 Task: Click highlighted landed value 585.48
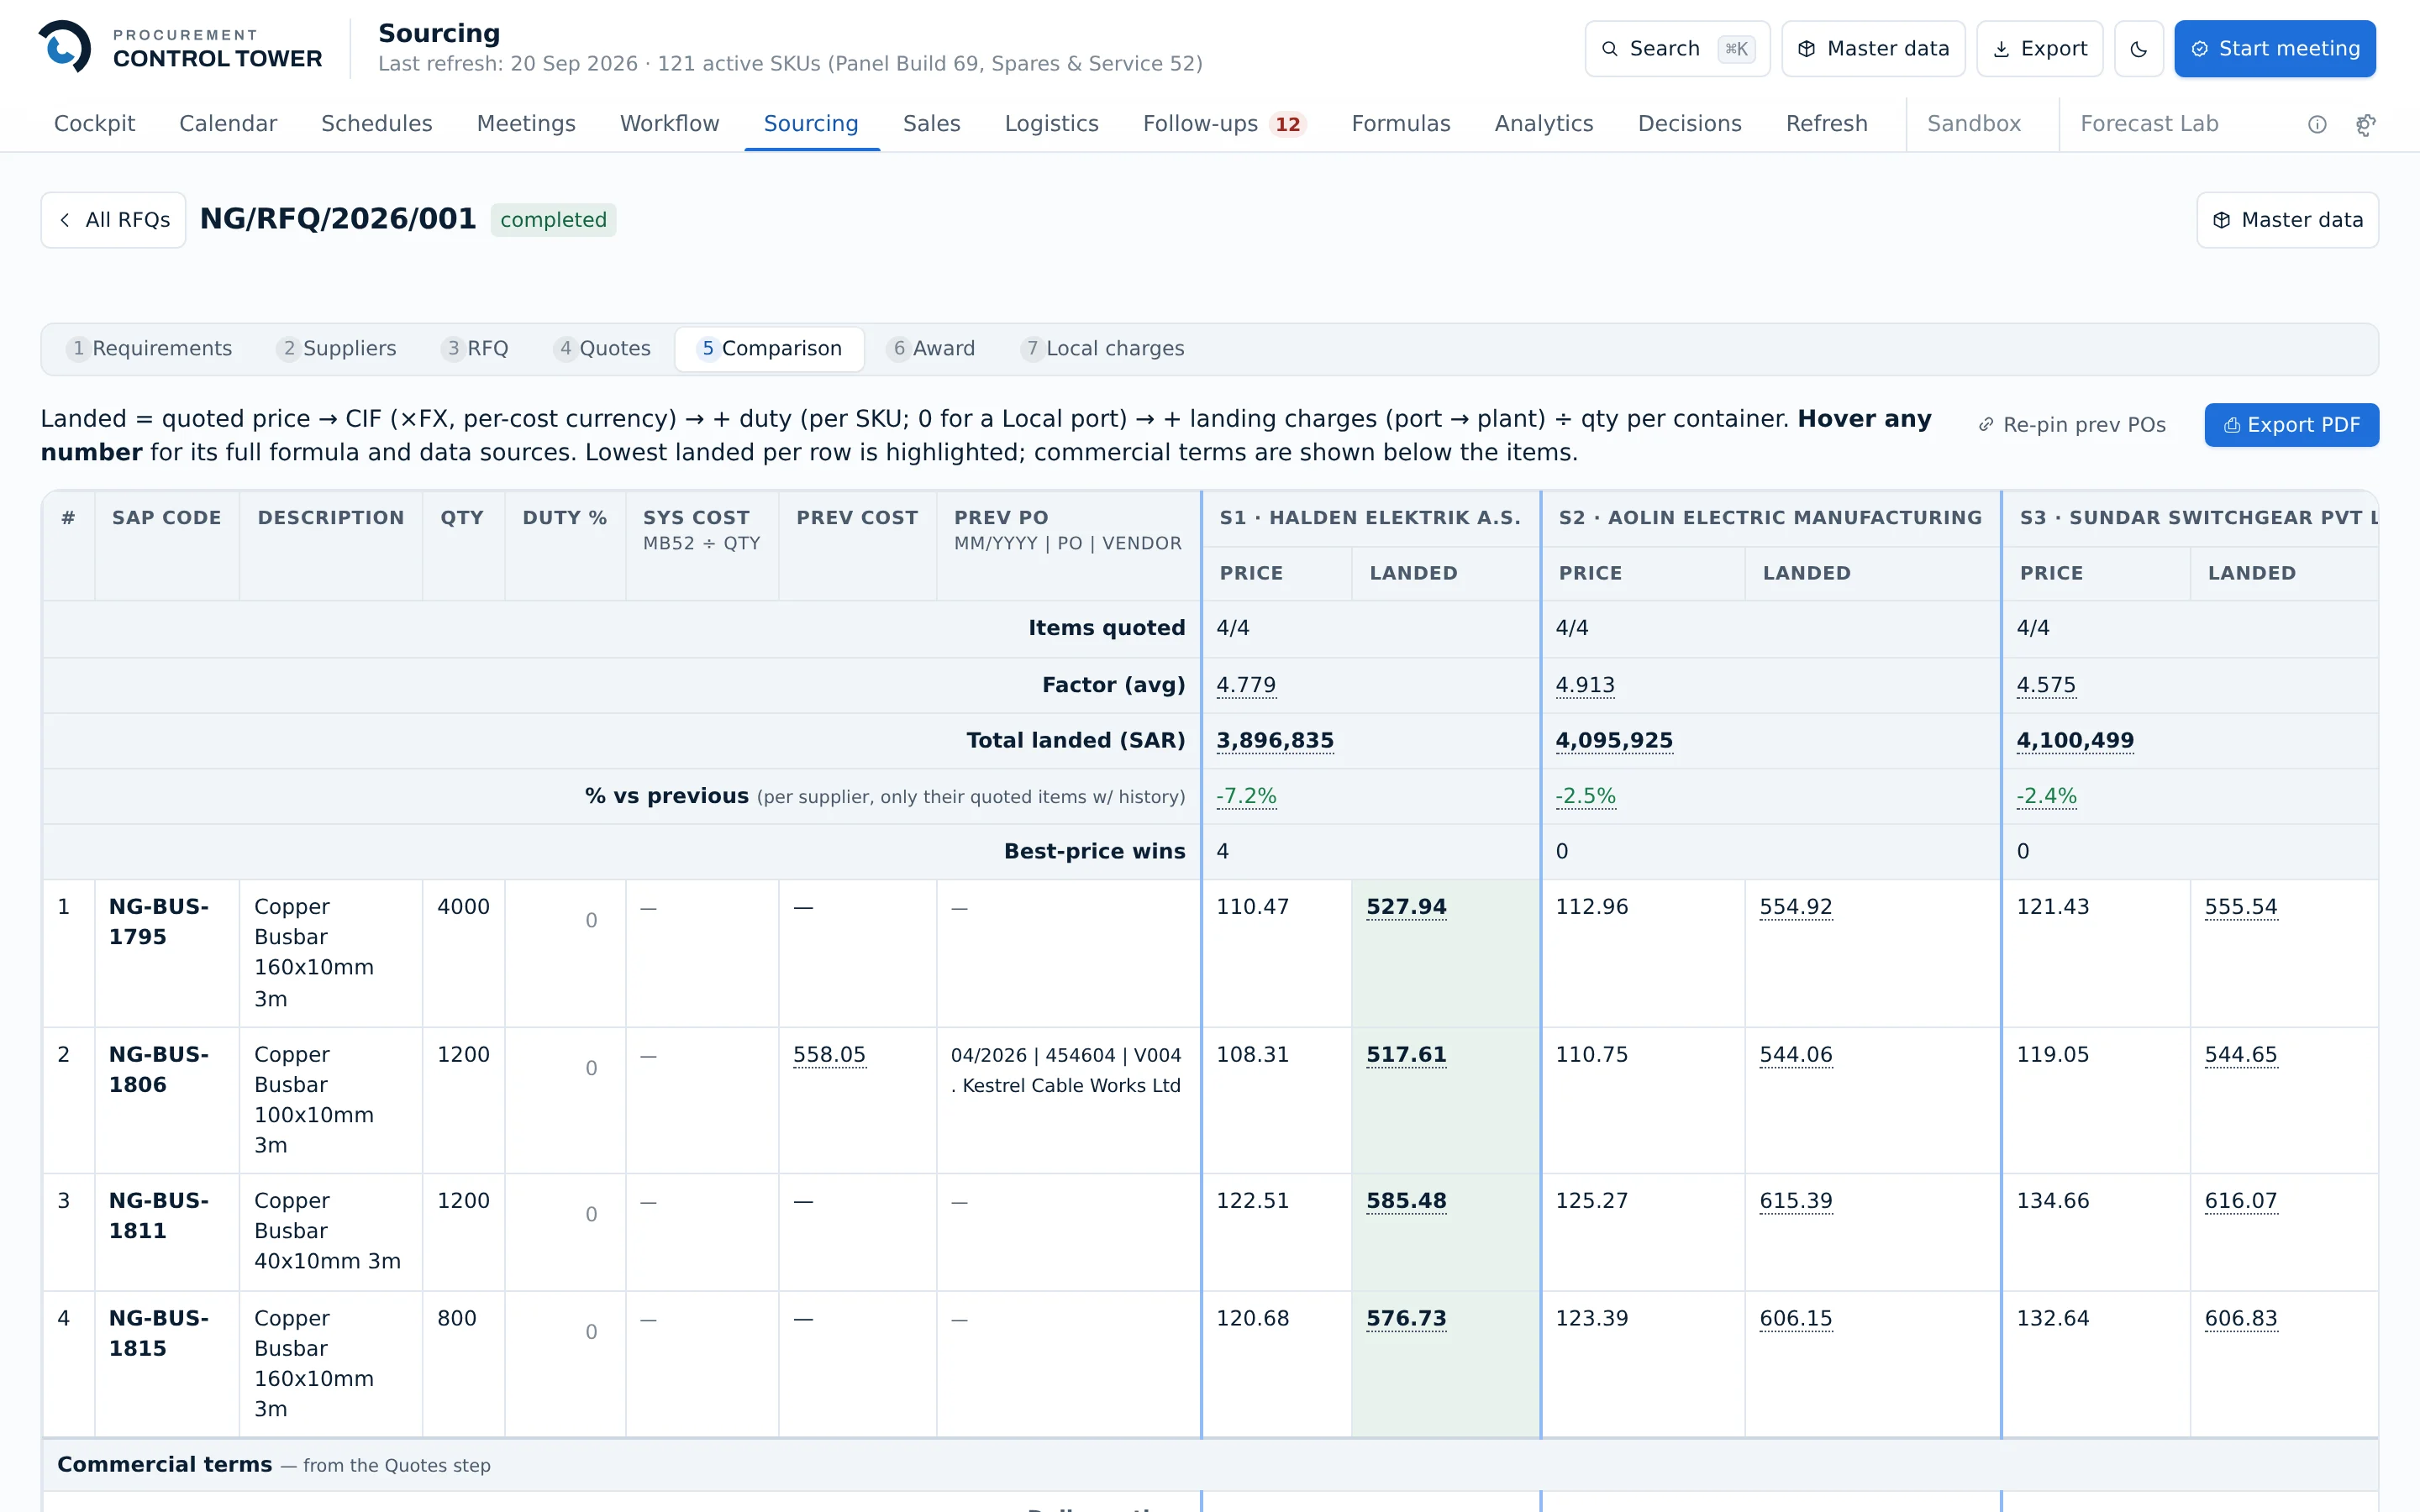pos(1406,1201)
